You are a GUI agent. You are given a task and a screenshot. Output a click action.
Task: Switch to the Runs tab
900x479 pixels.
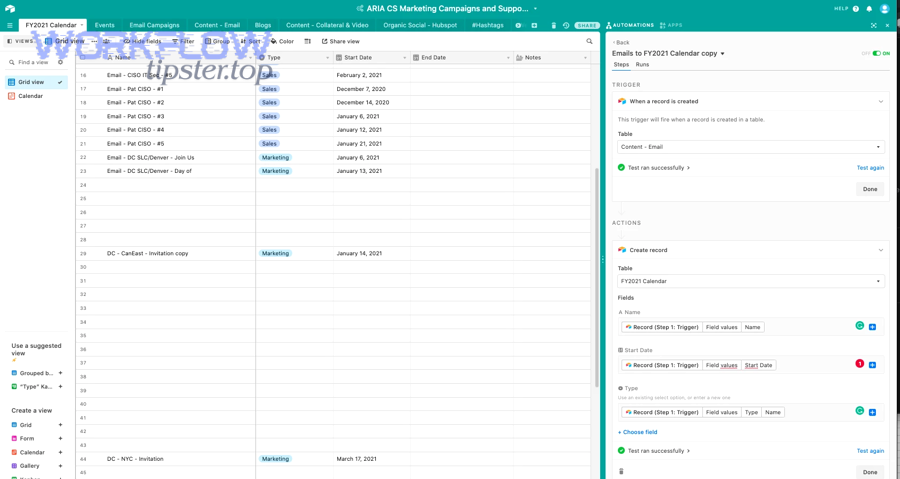point(642,65)
